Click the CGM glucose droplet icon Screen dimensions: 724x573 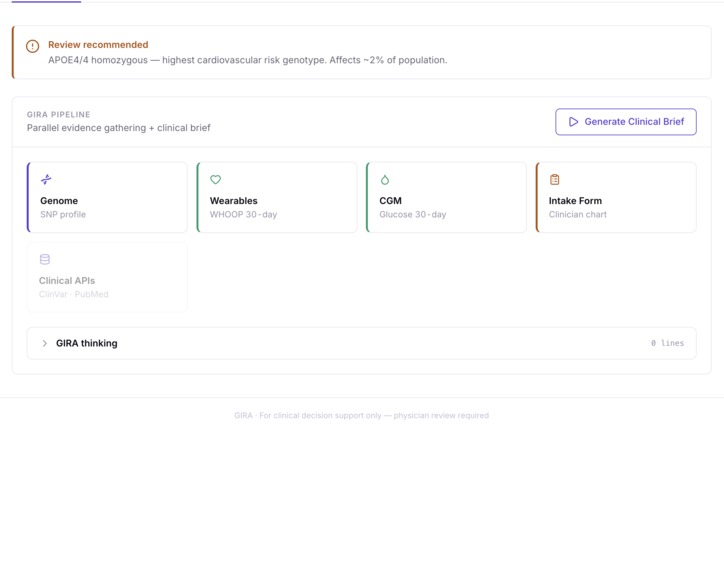pyautogui.click(x=385, y=180)
